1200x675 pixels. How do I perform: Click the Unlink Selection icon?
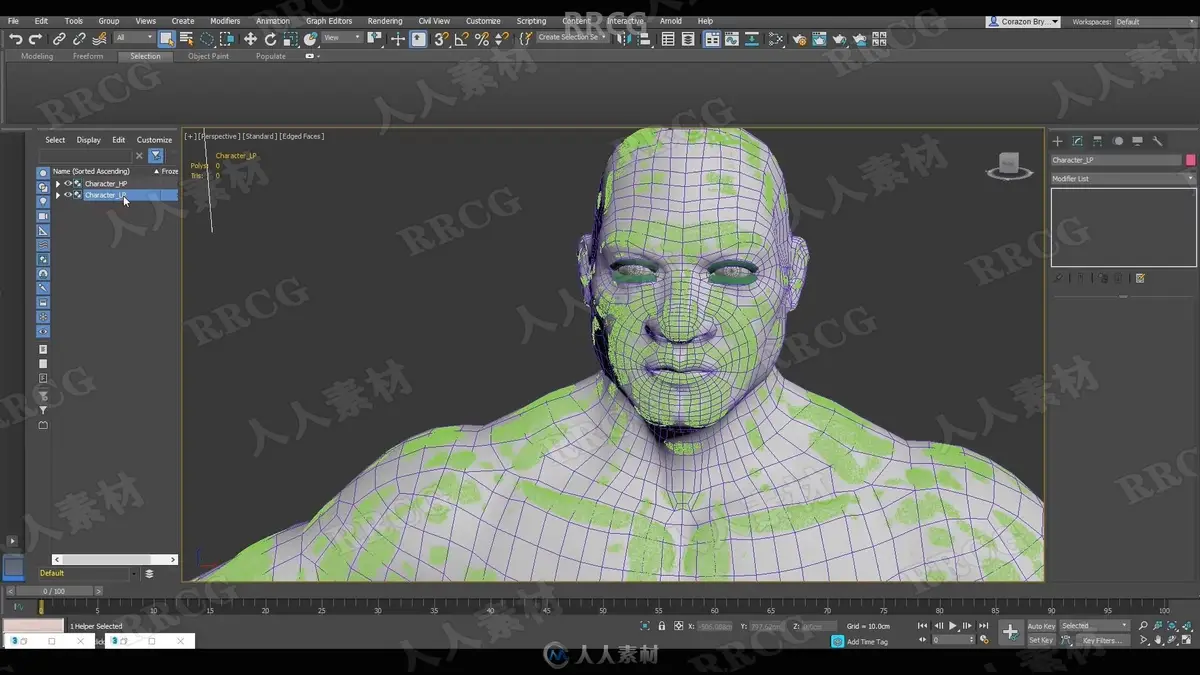pos(79,39)
